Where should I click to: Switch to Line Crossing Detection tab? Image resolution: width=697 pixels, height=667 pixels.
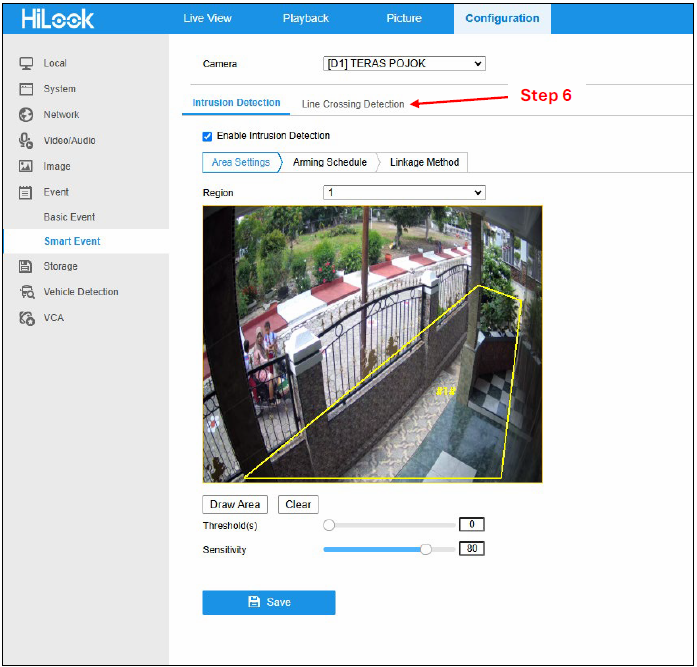(353, 104)
